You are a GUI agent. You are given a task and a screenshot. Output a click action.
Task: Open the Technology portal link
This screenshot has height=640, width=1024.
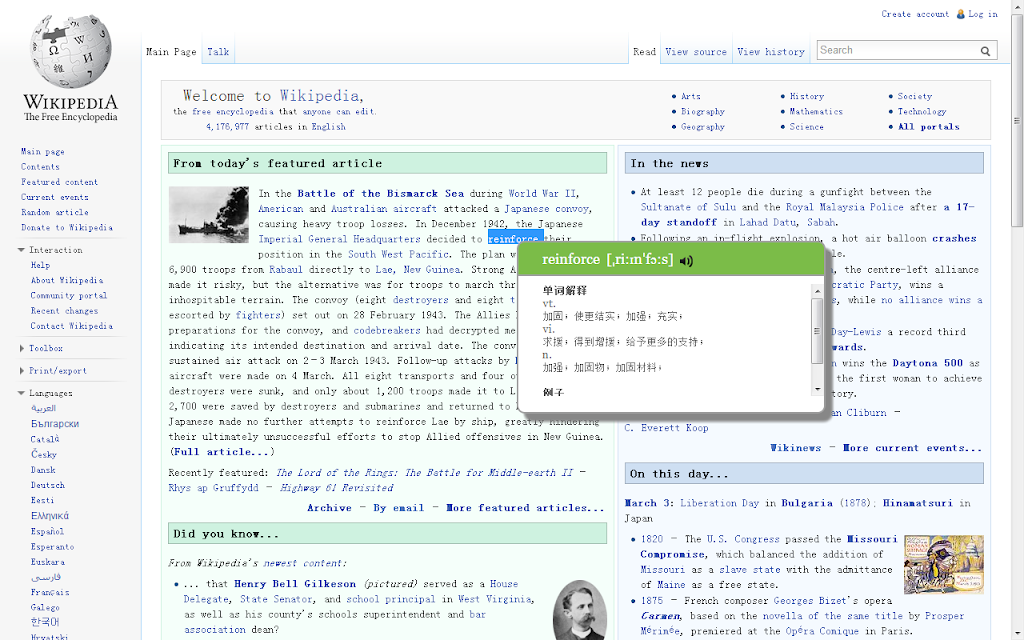click(x=921, y=112)
